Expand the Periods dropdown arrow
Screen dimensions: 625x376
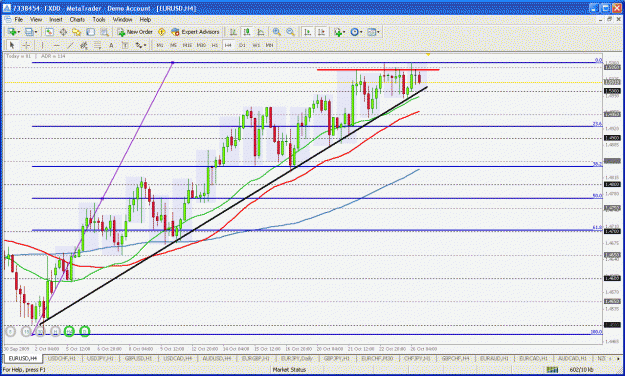click(x=361, y=32)
